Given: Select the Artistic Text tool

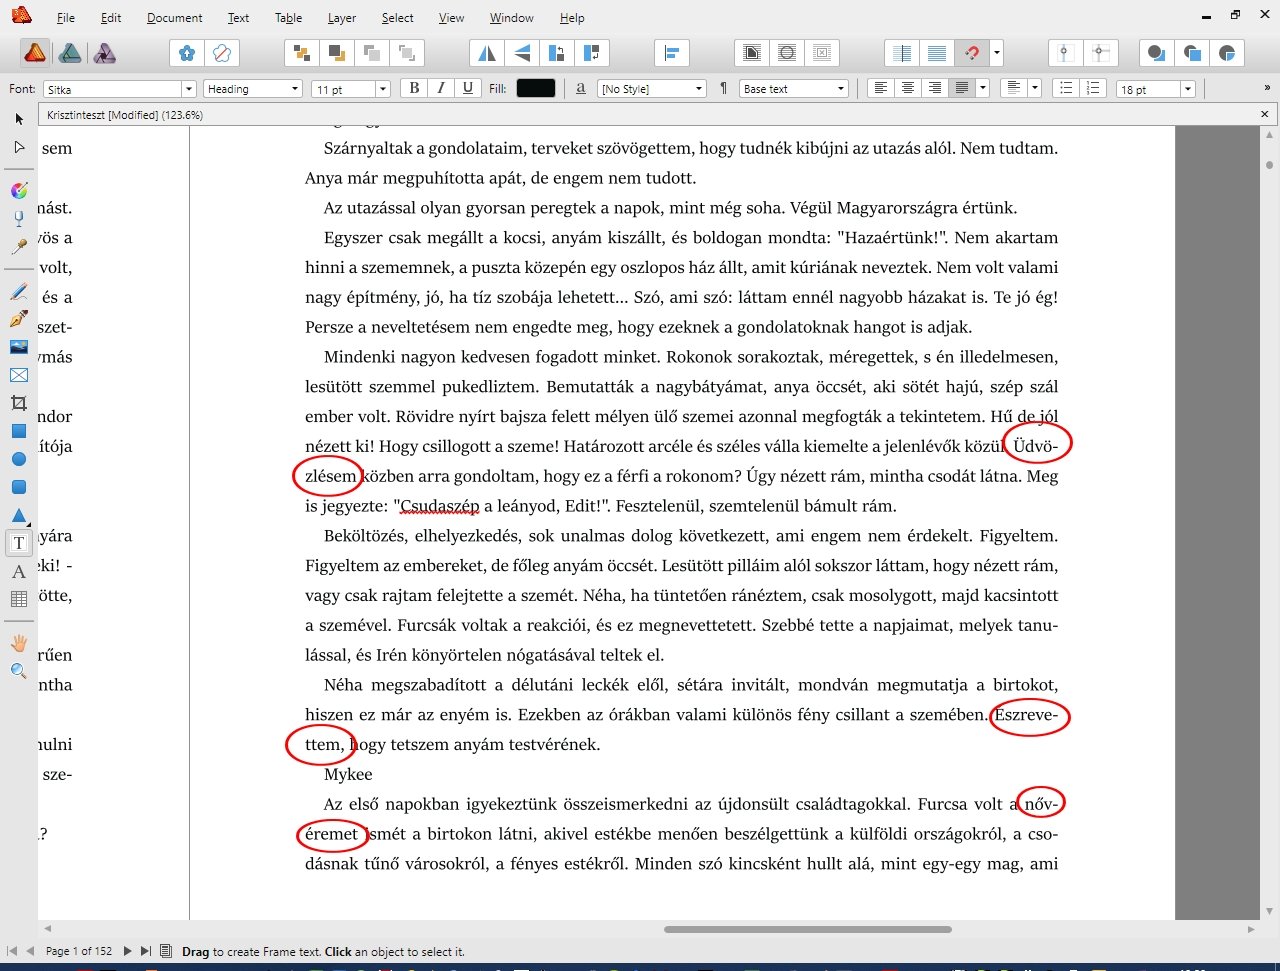Looking at the screenshot, I should tap(18, 572).
